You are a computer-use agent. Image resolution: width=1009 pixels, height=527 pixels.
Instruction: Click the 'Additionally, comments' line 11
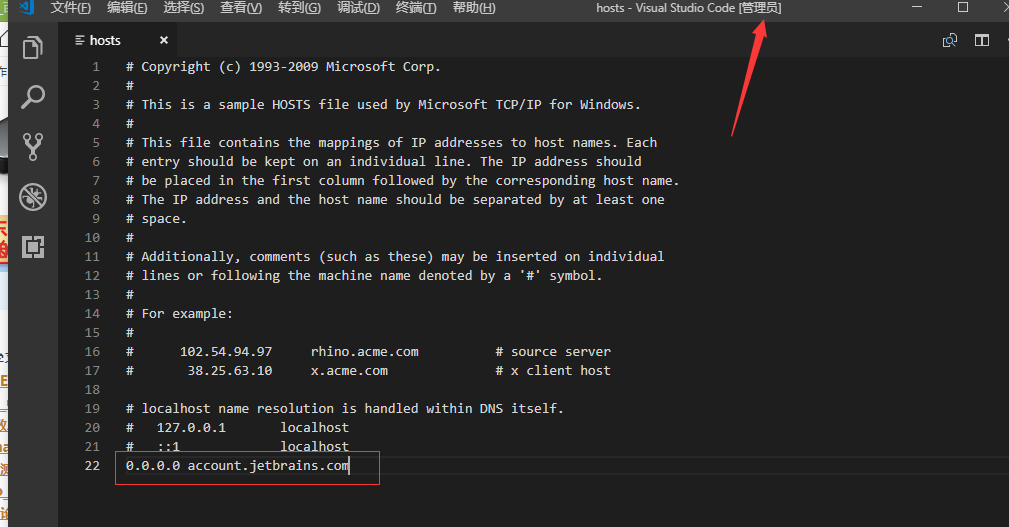pyautogui.click(x=395, y=256)
